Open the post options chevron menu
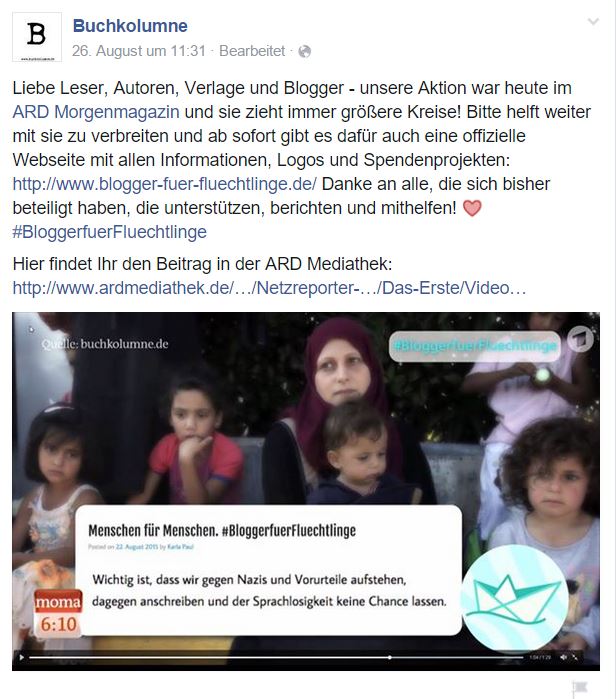 [593, 21]
